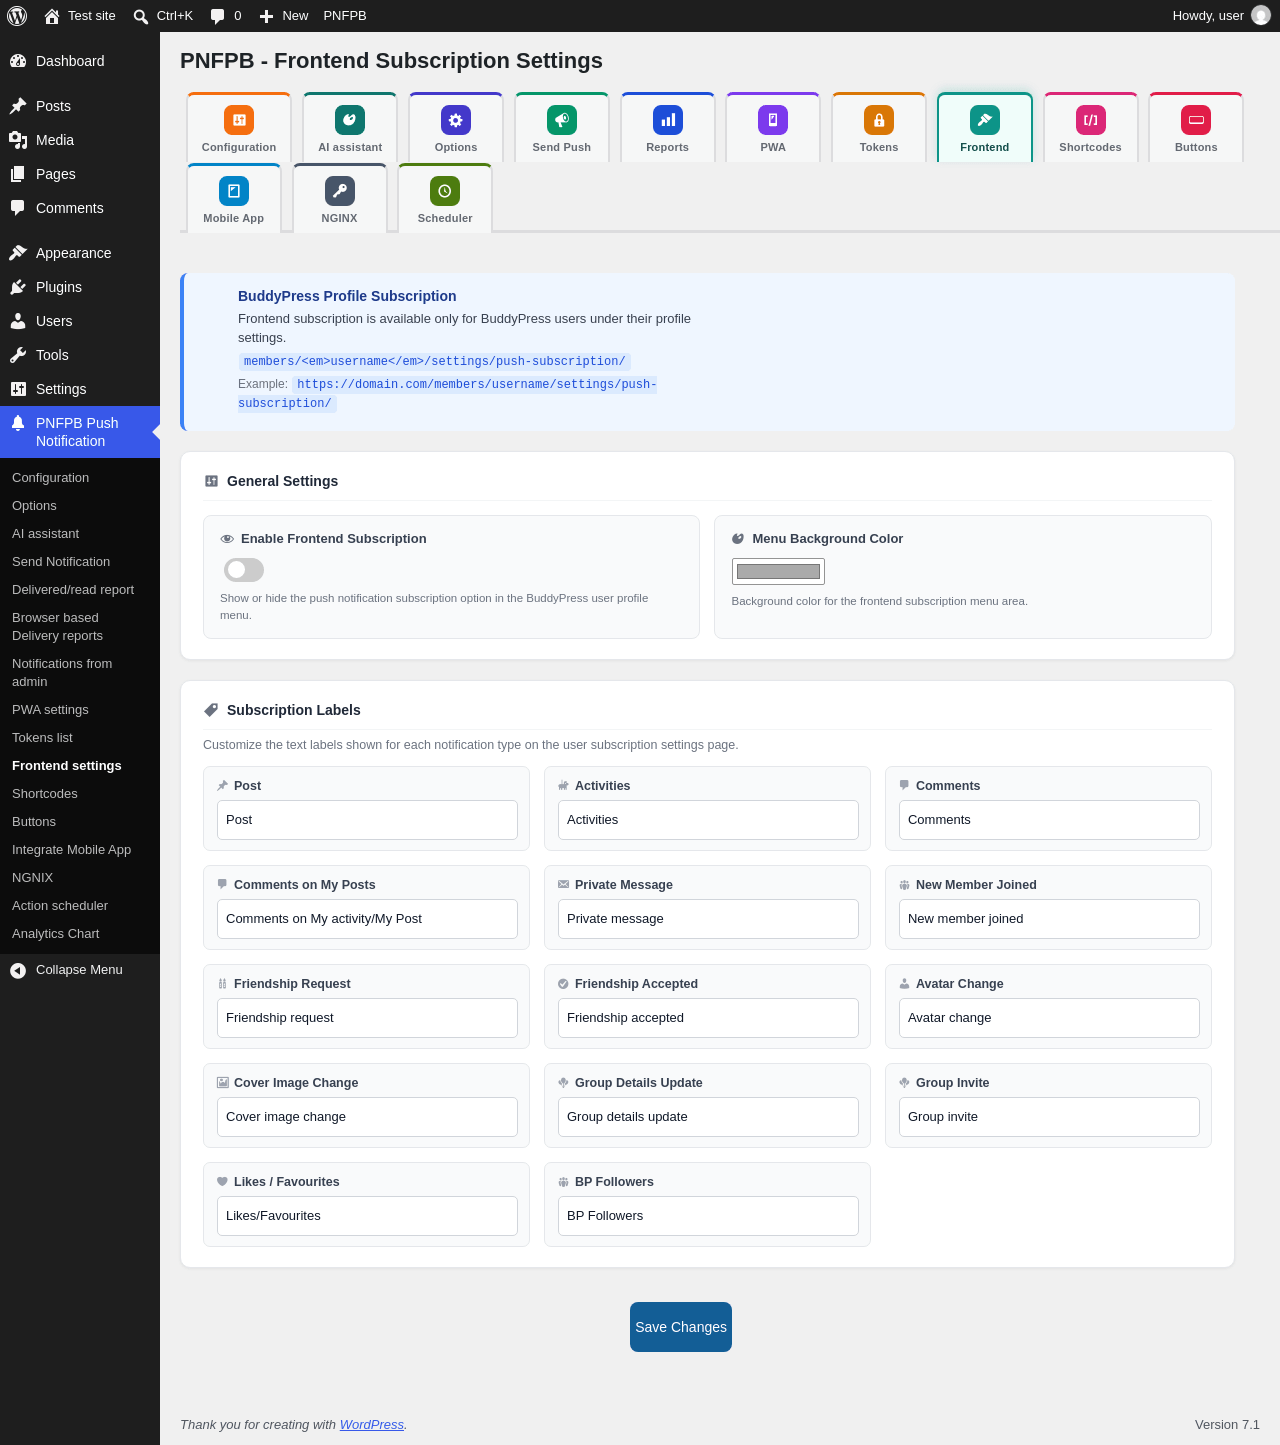
Task: Open the Mobile App tab icon
Action: [x=234, y=191]
